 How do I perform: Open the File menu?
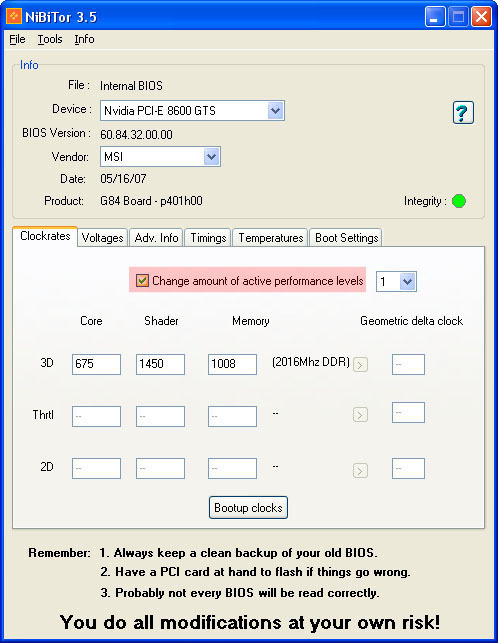point(17,39)
